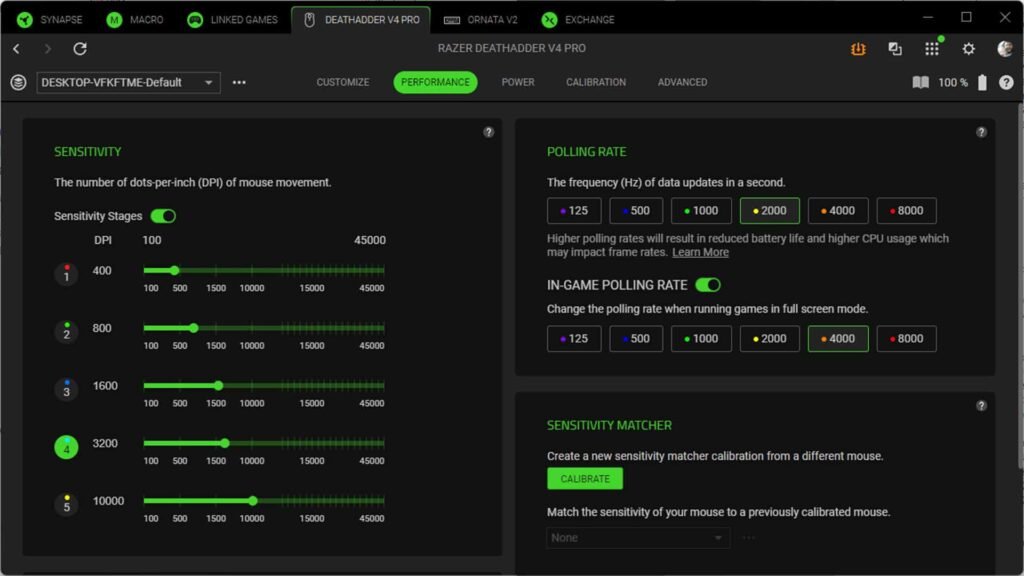Click the 10000 DPI value of stage 5
This screenshot has height=576, width=1024.
(108, 501)
